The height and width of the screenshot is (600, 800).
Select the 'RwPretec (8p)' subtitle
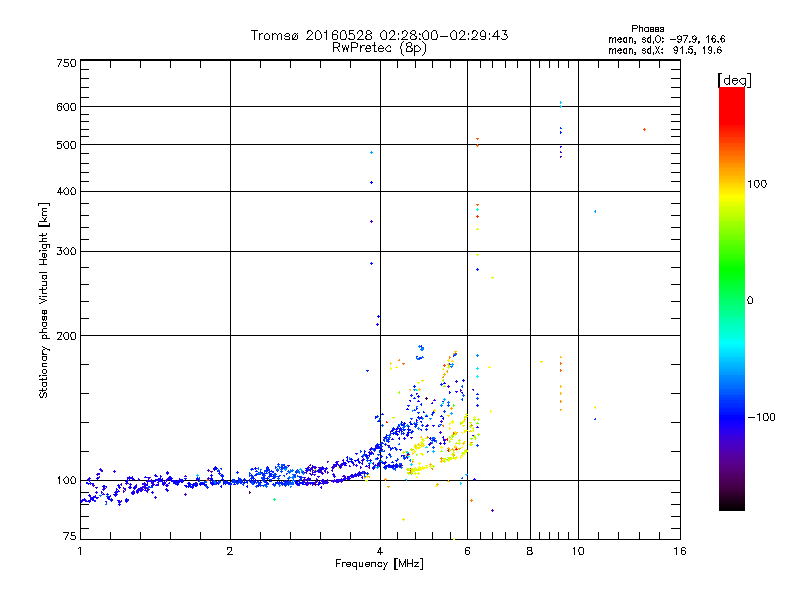coord(379,48)
